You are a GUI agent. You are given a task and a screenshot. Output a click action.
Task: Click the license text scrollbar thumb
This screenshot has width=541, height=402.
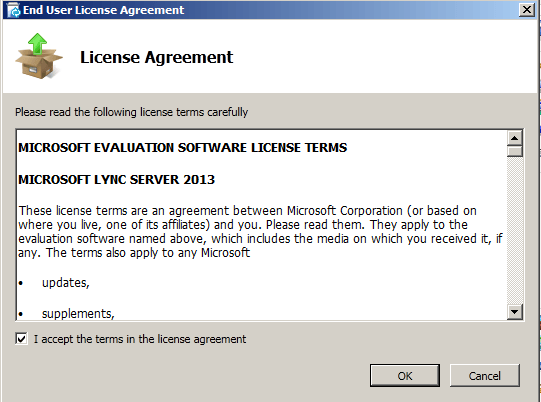point(515,151)
